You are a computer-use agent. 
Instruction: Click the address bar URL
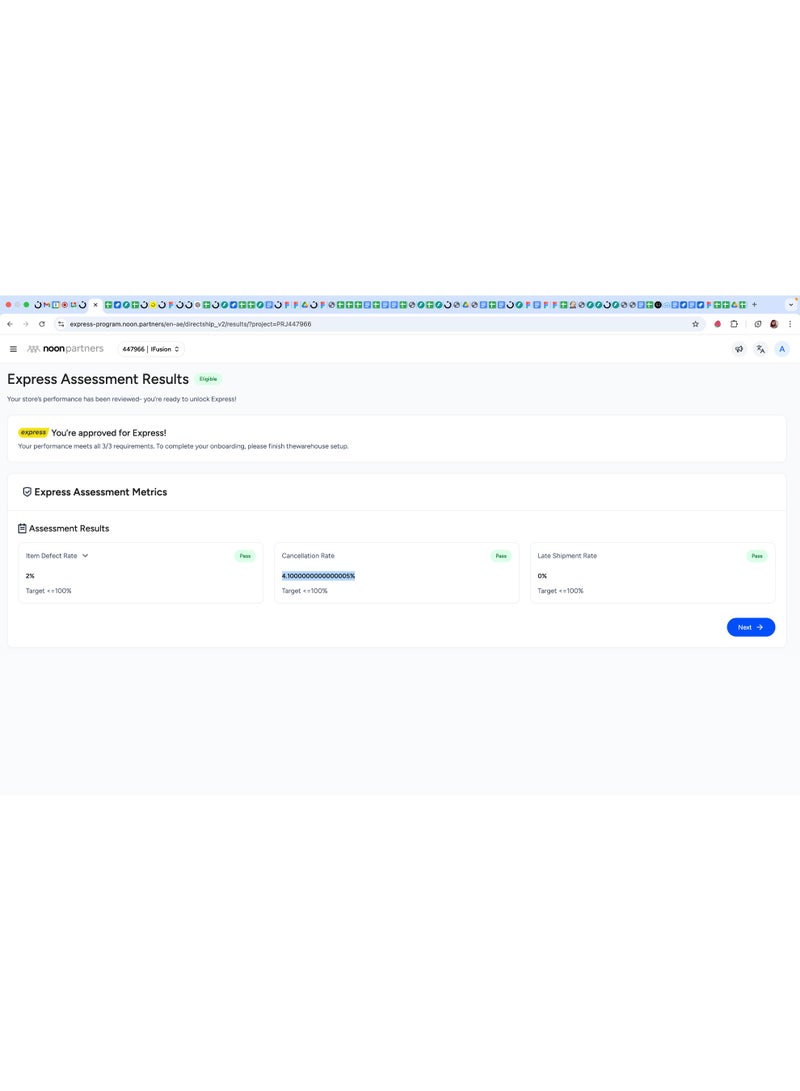(x=190, y=324)
